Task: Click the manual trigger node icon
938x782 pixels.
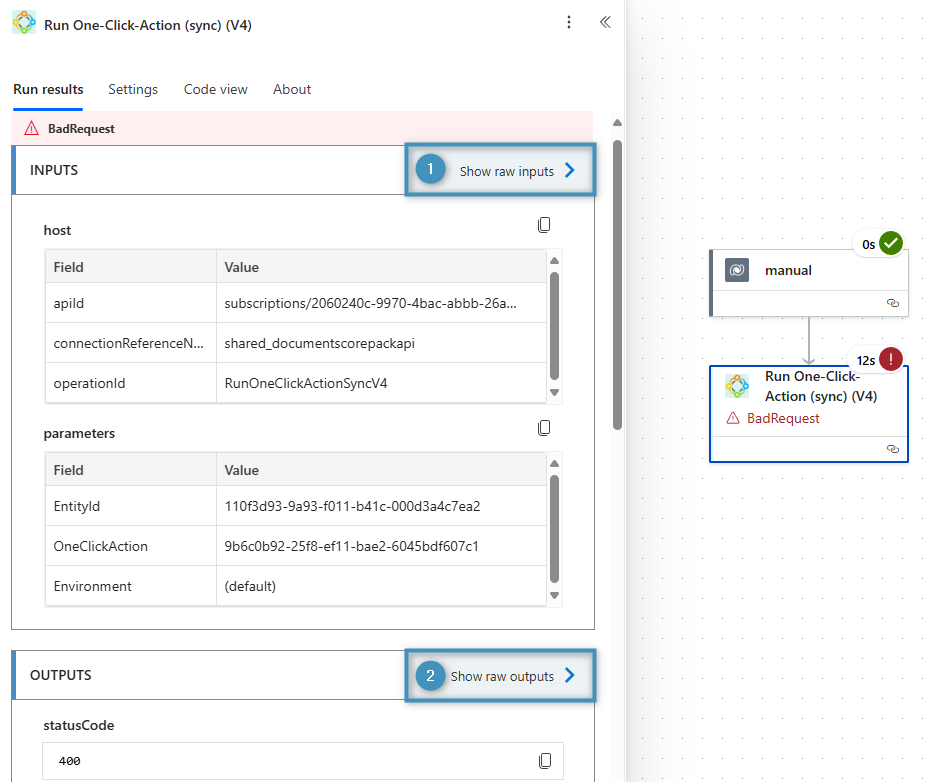Action: coord(737,270)
